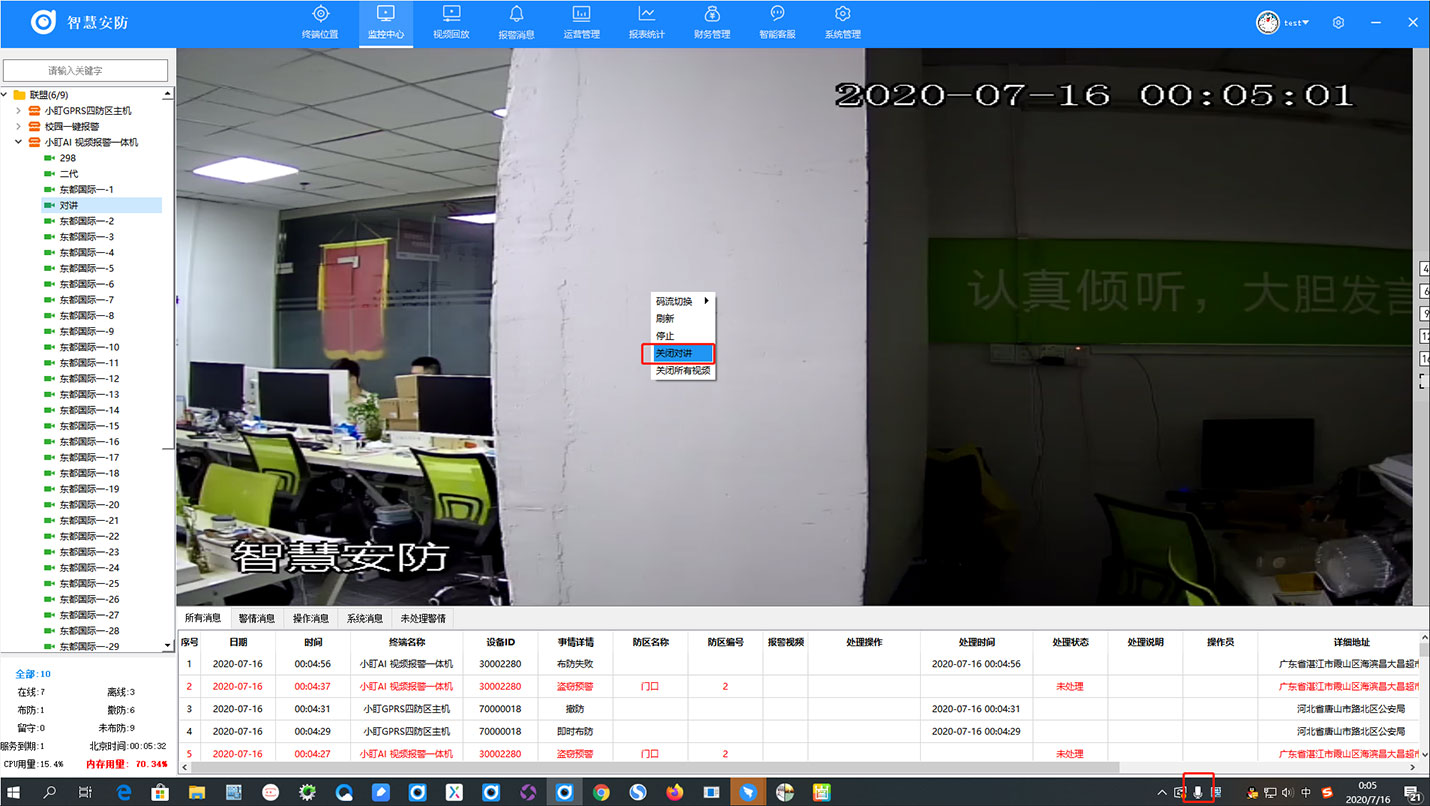Open the 视频回放 video playback module
Viewport: 1430px width, 806px height.
pyautogui.click(x=451, y=23)
